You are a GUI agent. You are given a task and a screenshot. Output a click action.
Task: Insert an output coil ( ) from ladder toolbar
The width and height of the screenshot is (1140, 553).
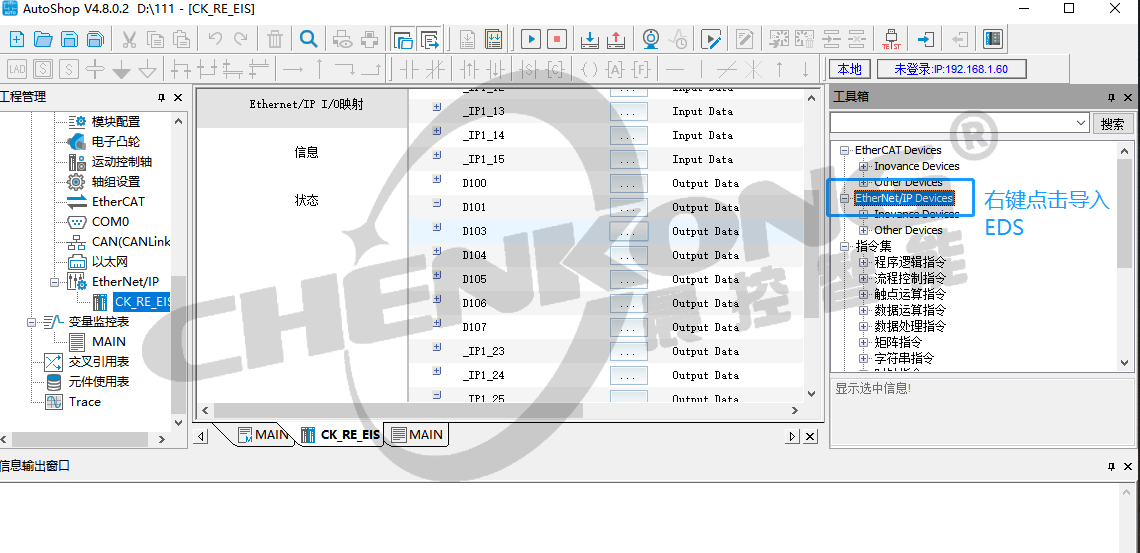point(590,69)
